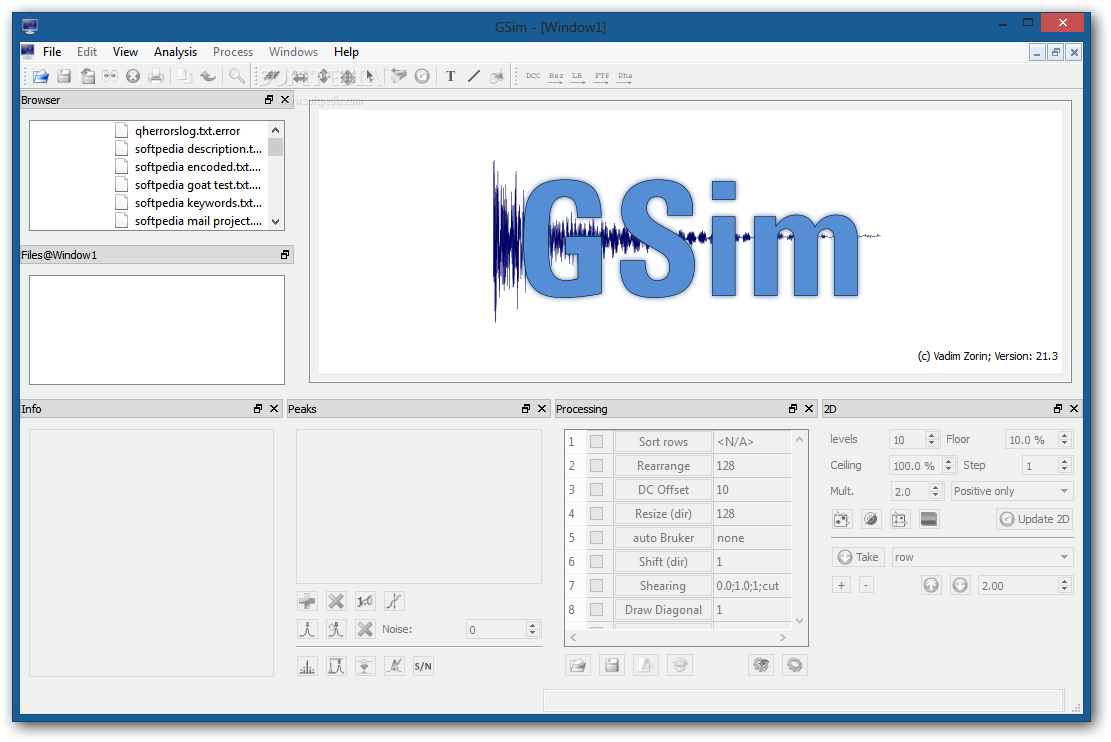Click the magnifying glass zoom icon

237,76
